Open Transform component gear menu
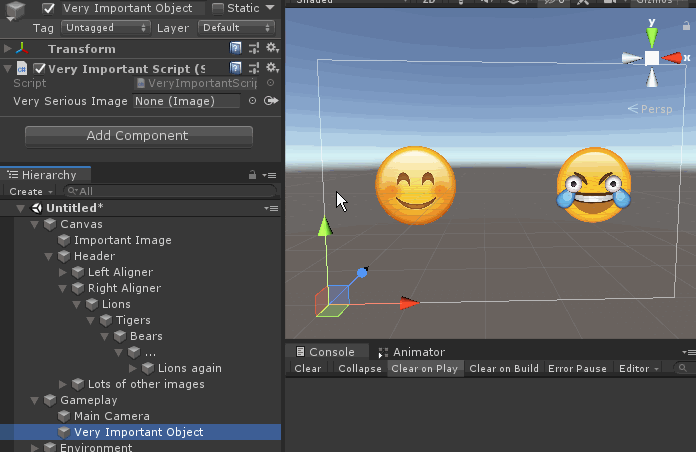696x452 pixels. [272, 48]
